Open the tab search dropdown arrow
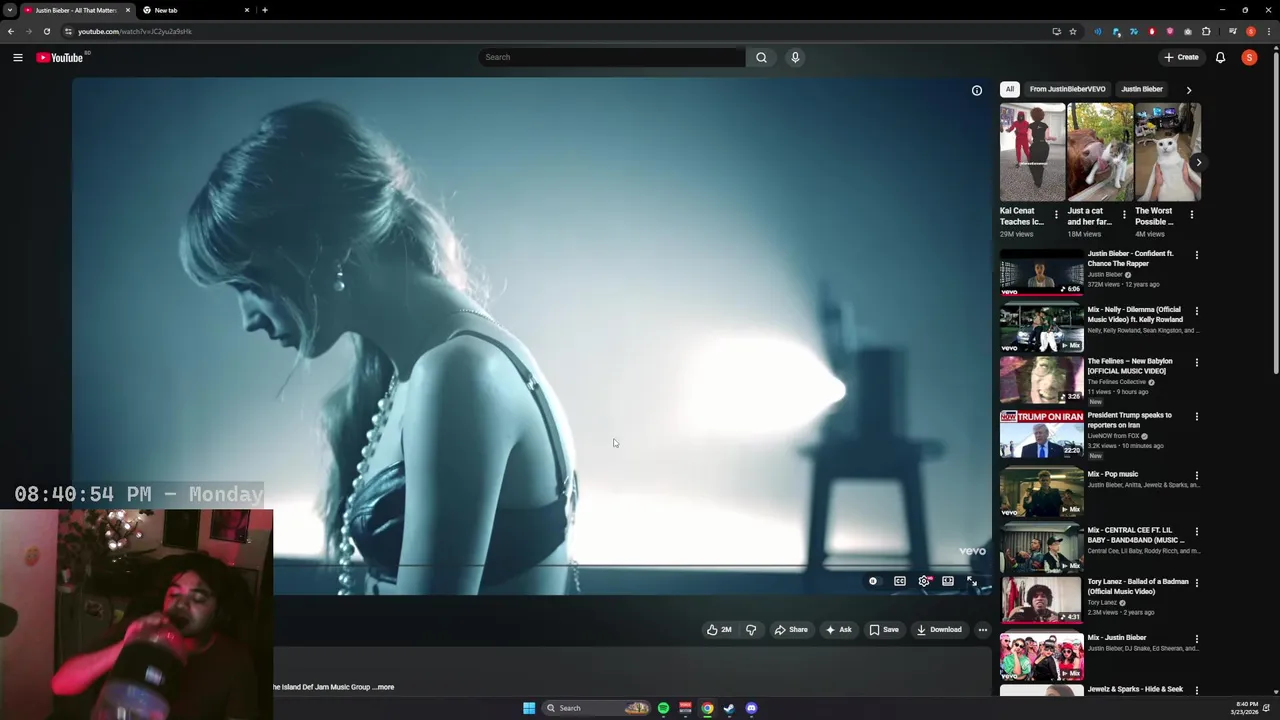 [9, 10]
